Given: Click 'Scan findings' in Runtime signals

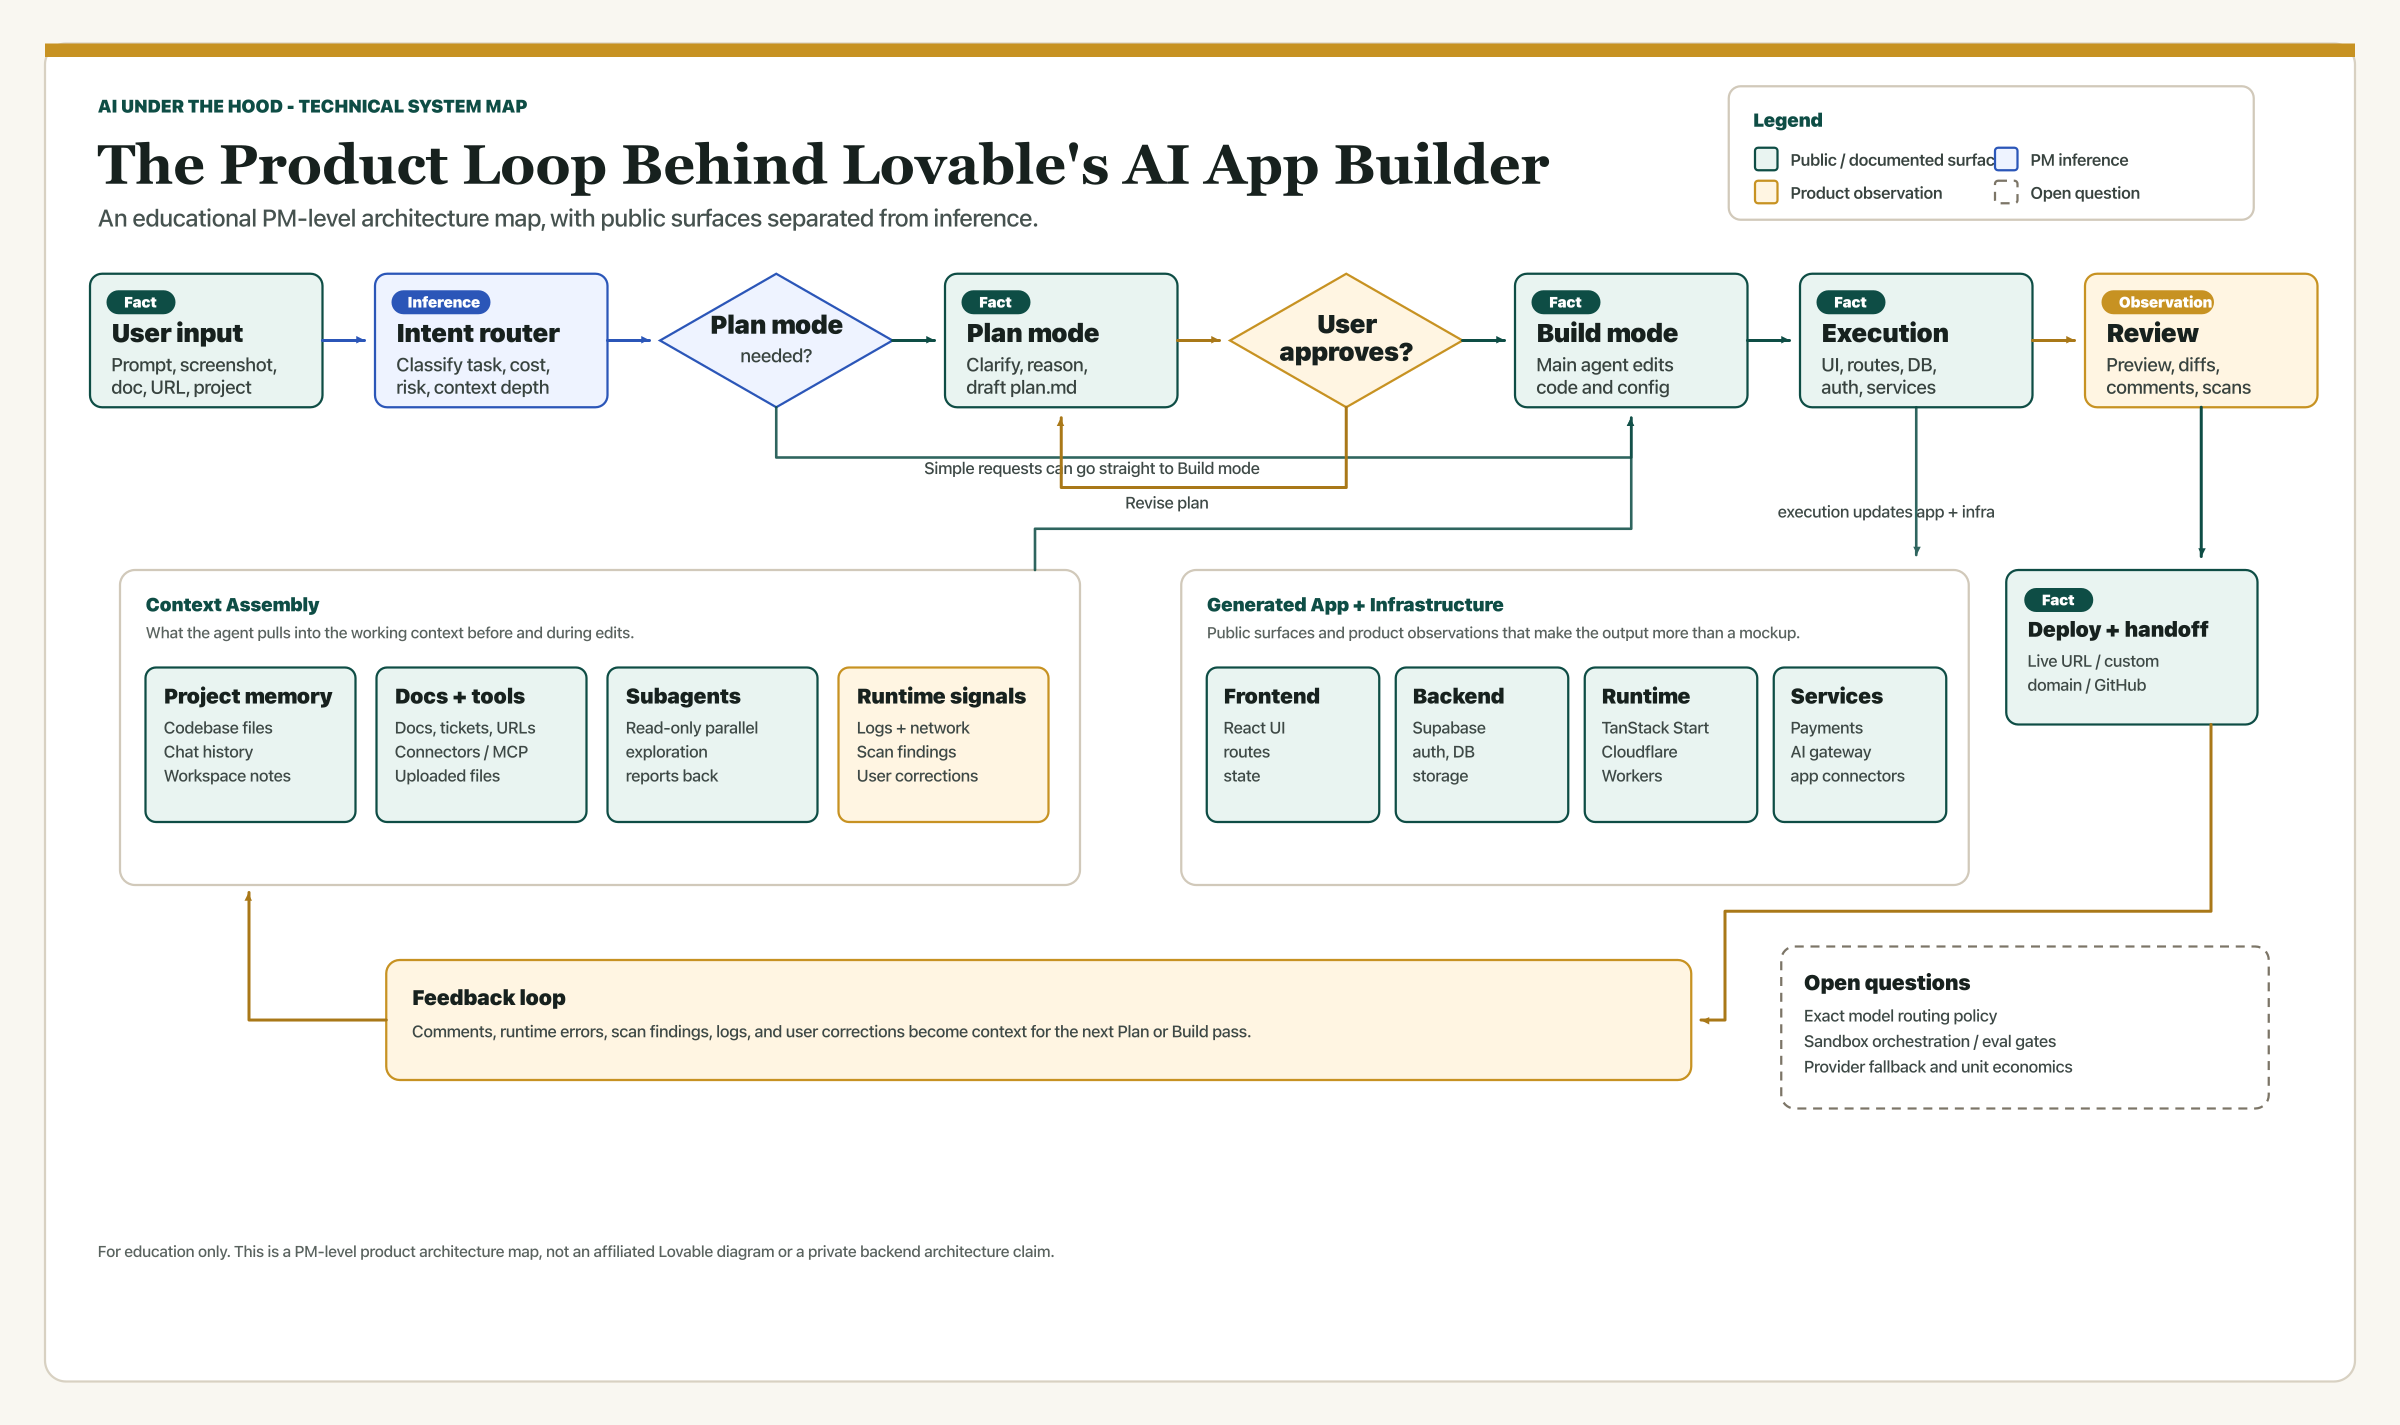Looking at the screenshot, I should tap(906, 752).
